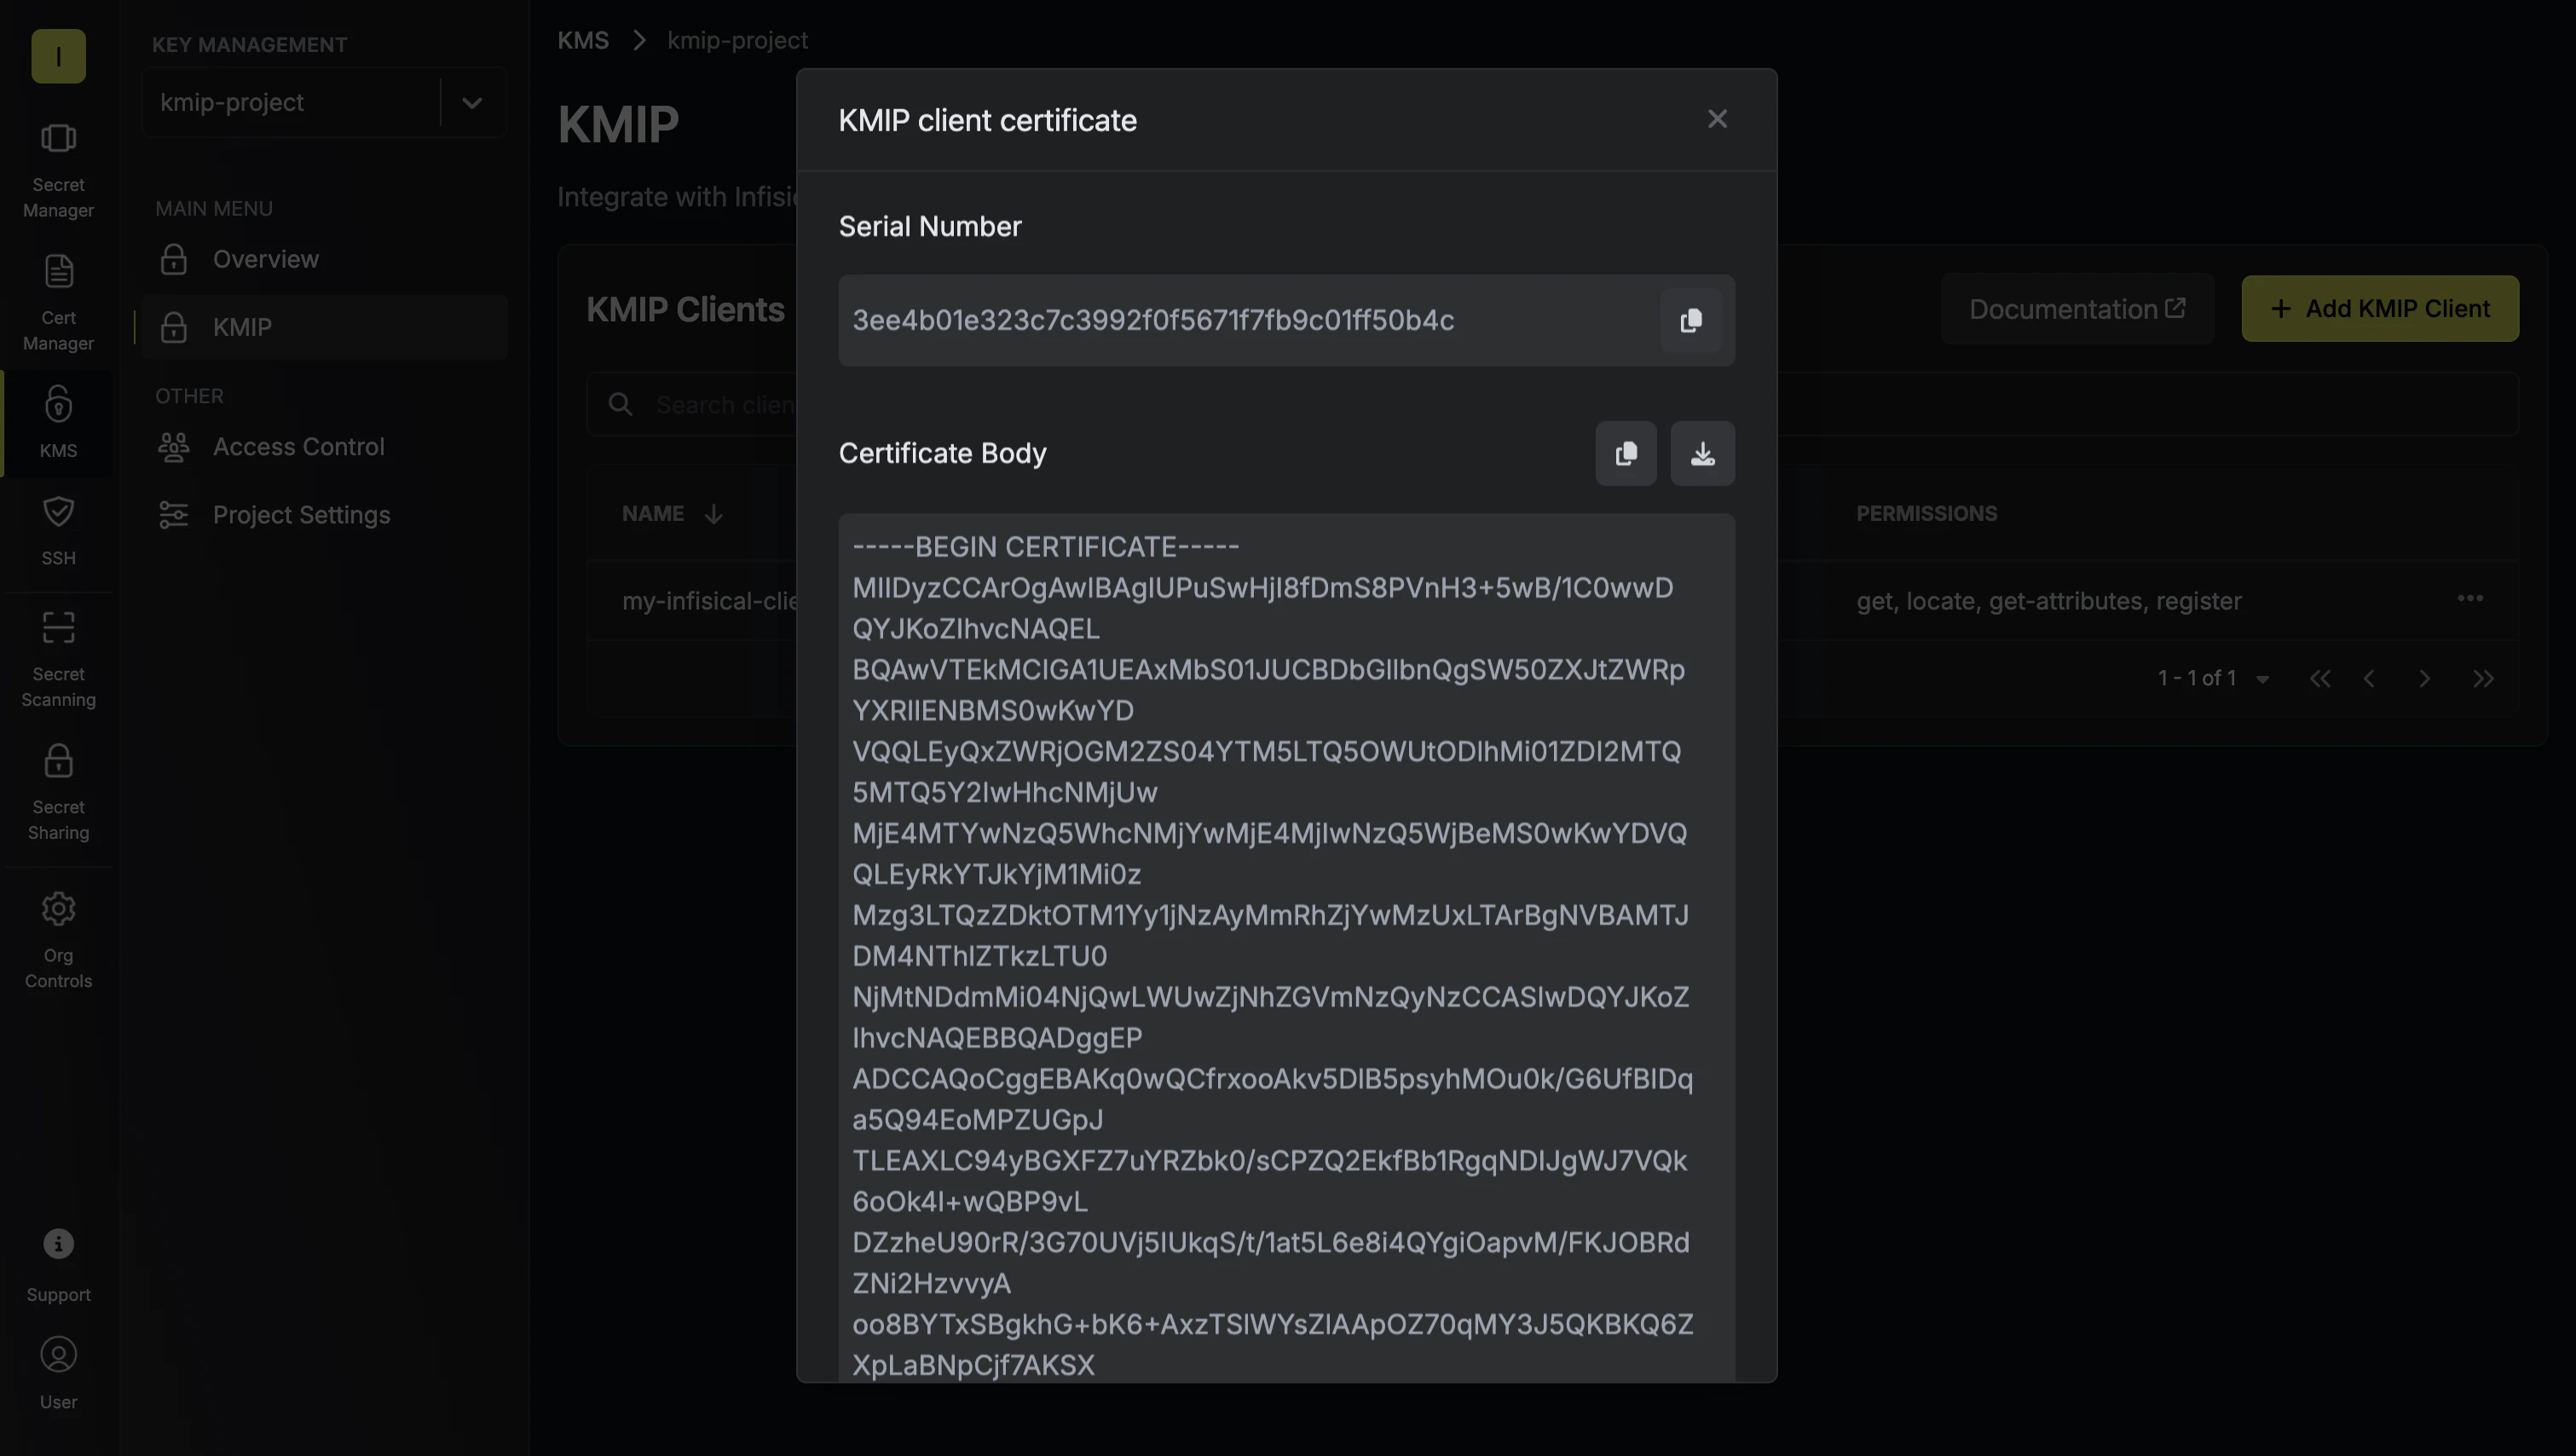Click Add KMIP Client button

(2379, 309)
